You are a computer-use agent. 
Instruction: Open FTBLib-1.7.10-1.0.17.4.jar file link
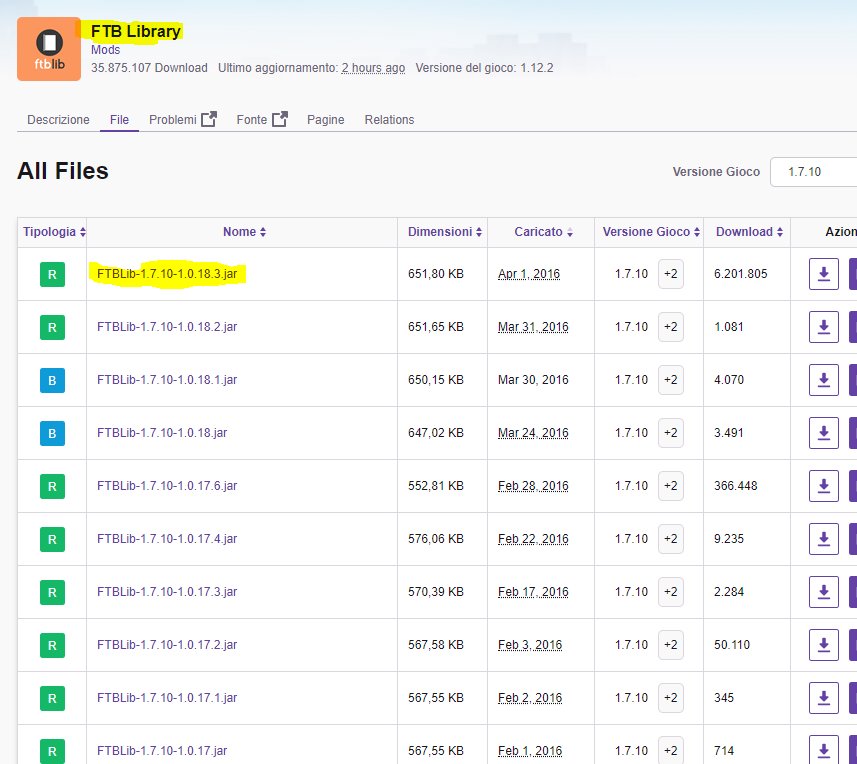(x=167, y=539)
